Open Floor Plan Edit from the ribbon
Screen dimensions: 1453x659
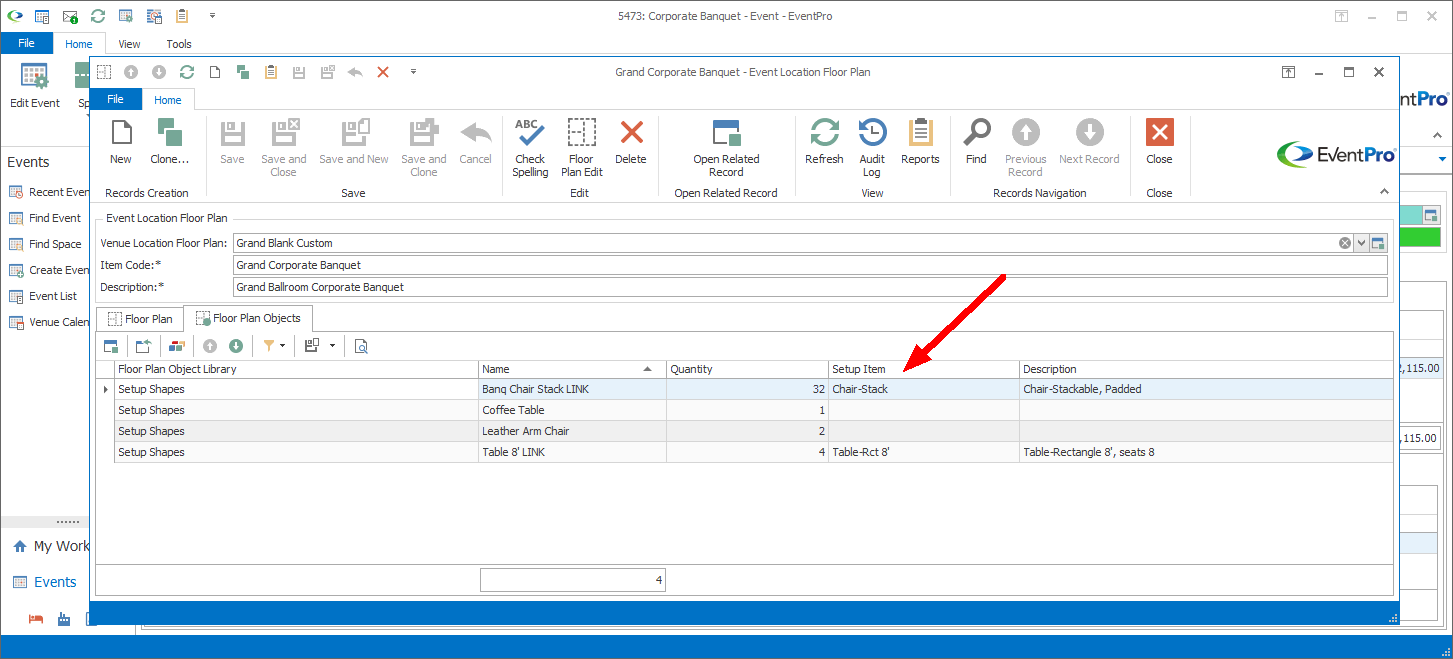coord(581,148)
